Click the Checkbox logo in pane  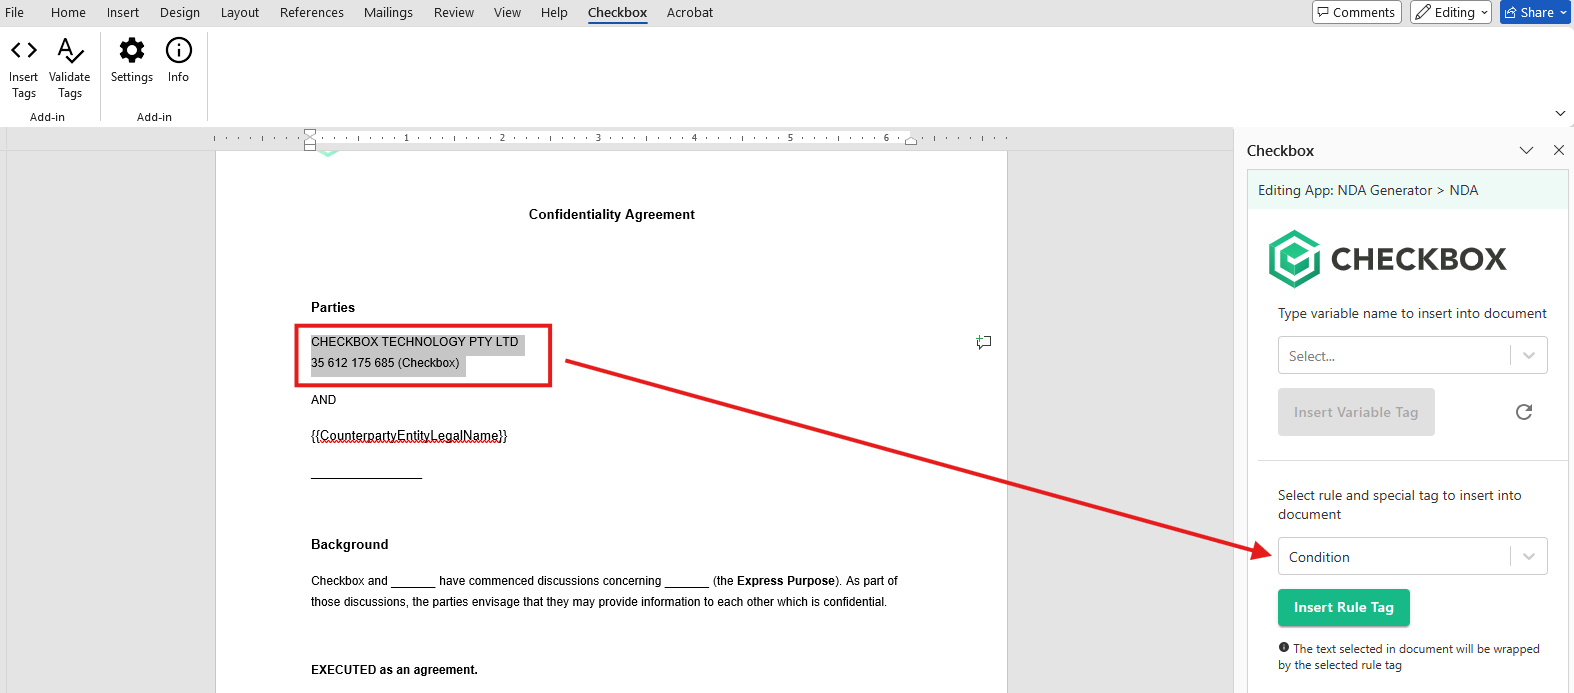1388,259
